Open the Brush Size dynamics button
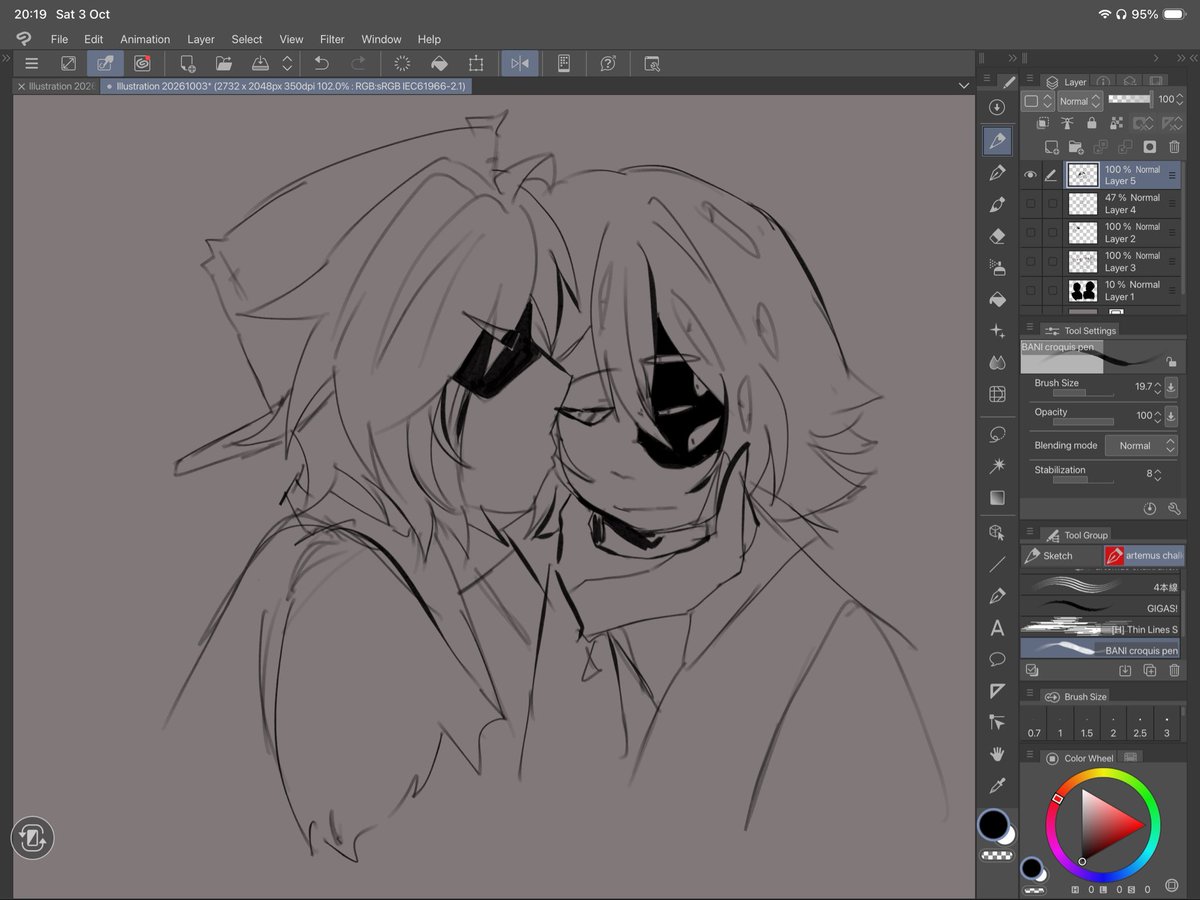 [1171, 387]
